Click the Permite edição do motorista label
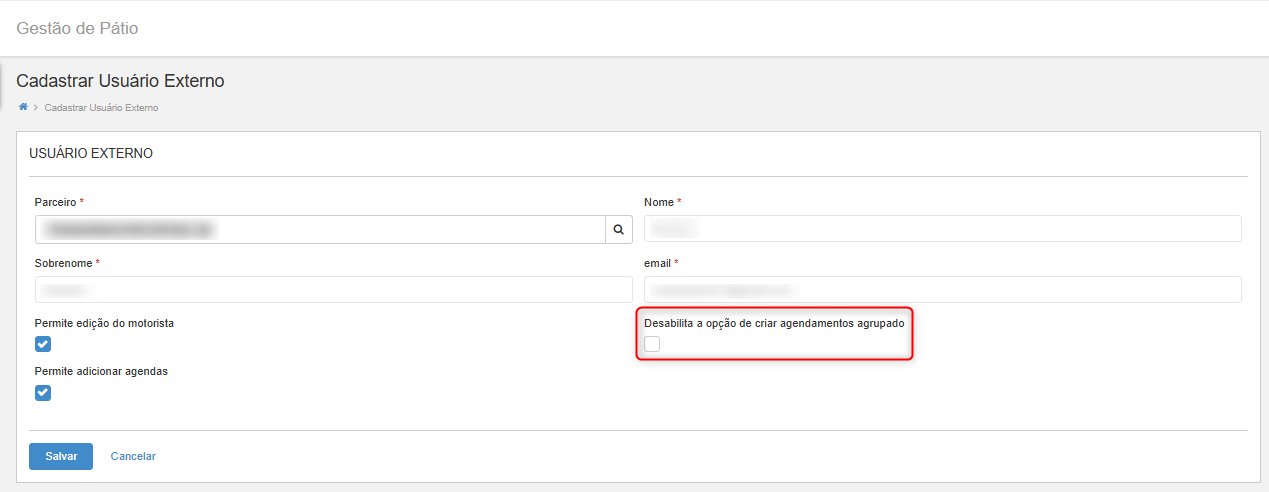This screenshot has width=1269, height=492. pos(104,323)
